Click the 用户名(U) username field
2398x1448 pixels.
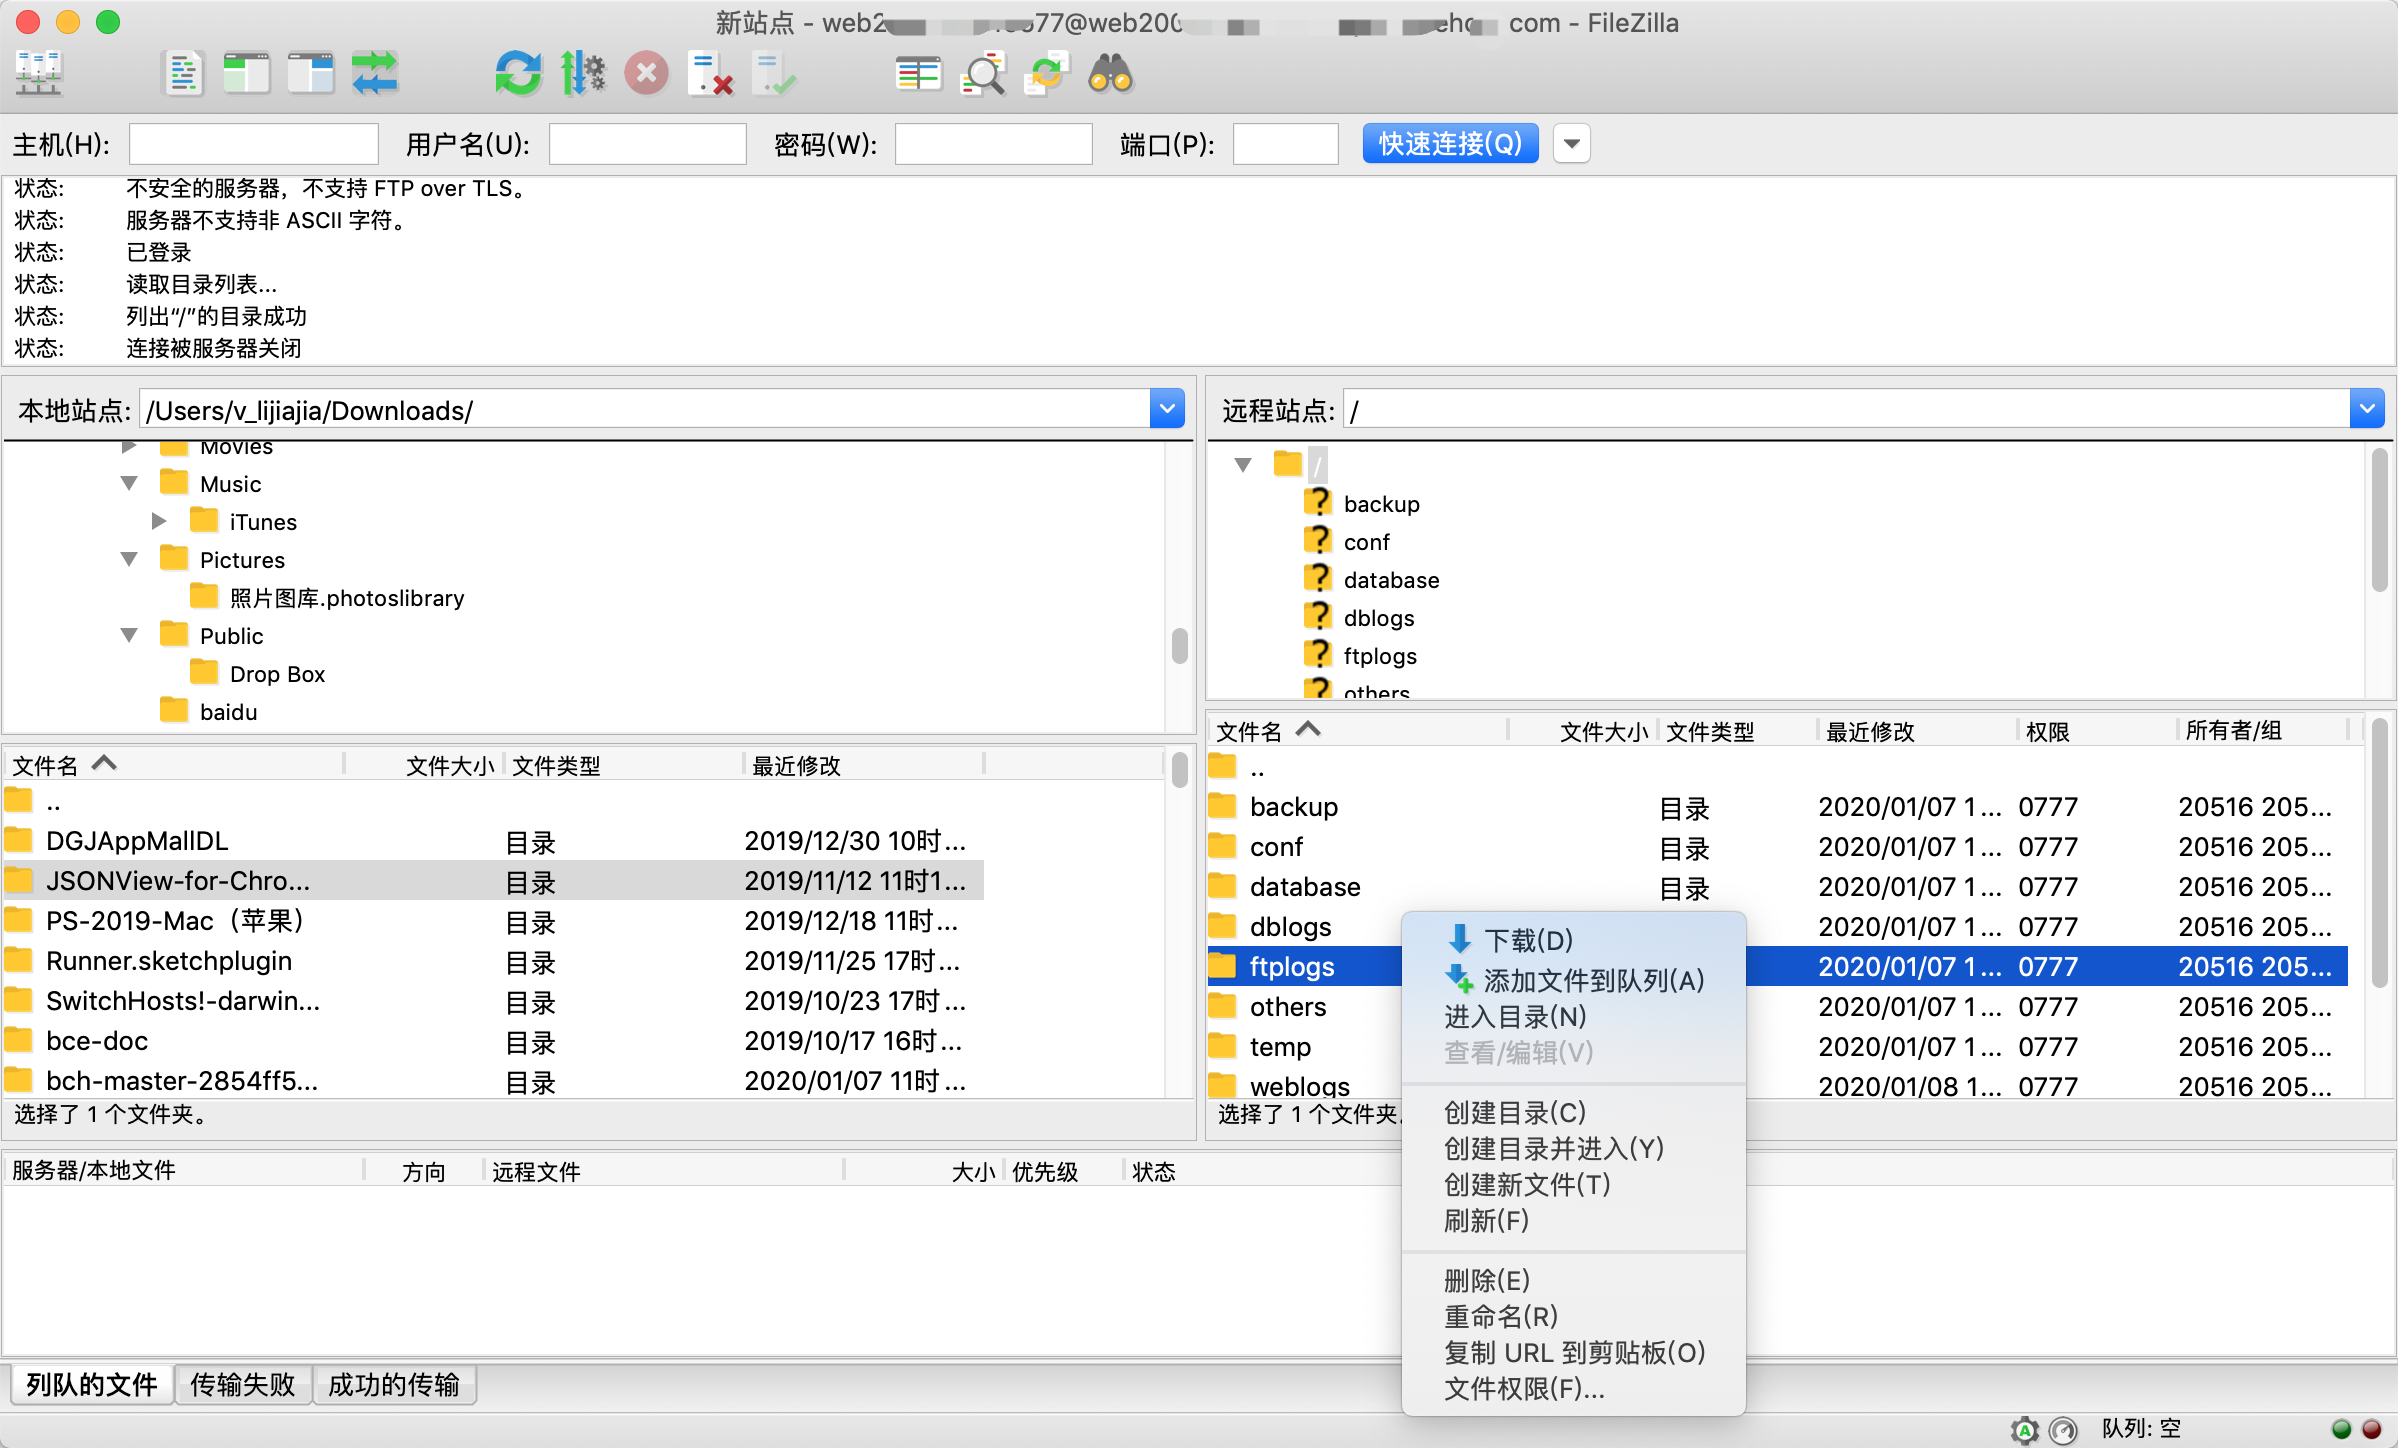648,144
